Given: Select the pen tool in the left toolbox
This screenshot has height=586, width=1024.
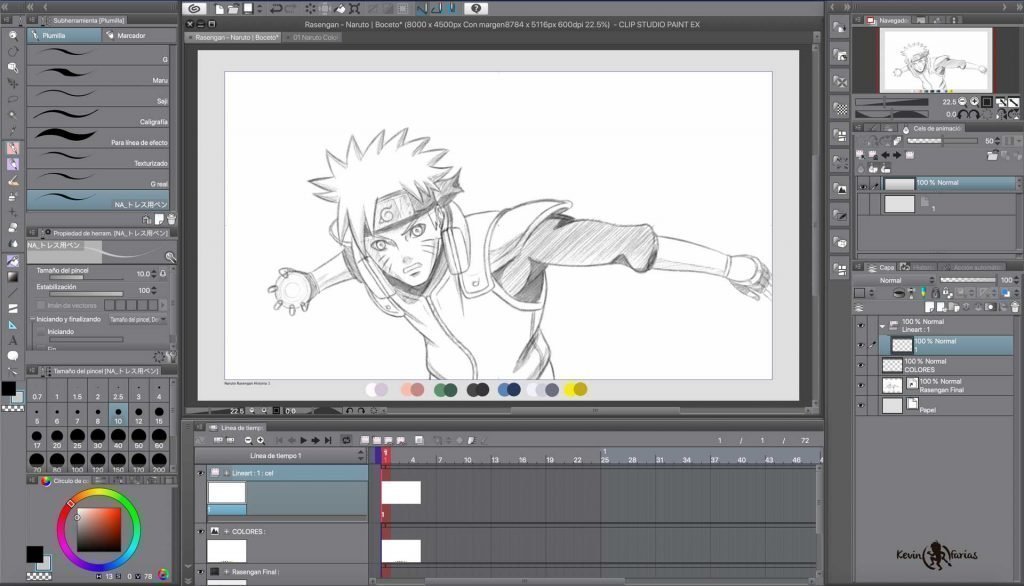Looking at the screenshot, I should 12,148.
